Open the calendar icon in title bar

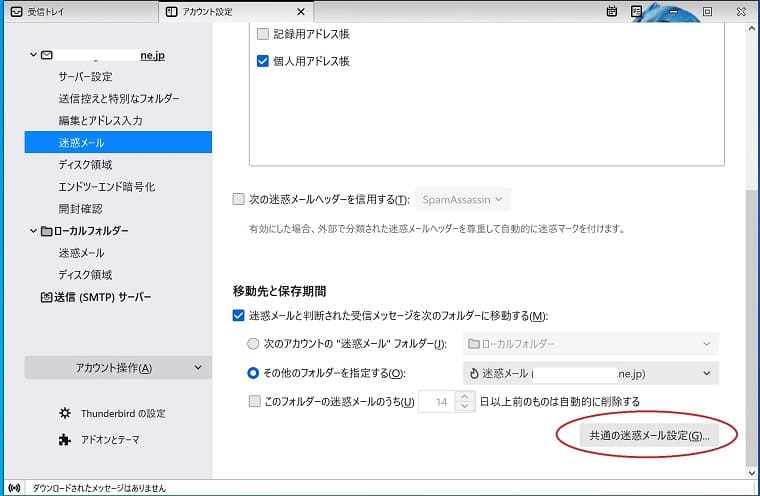(612, 11)
